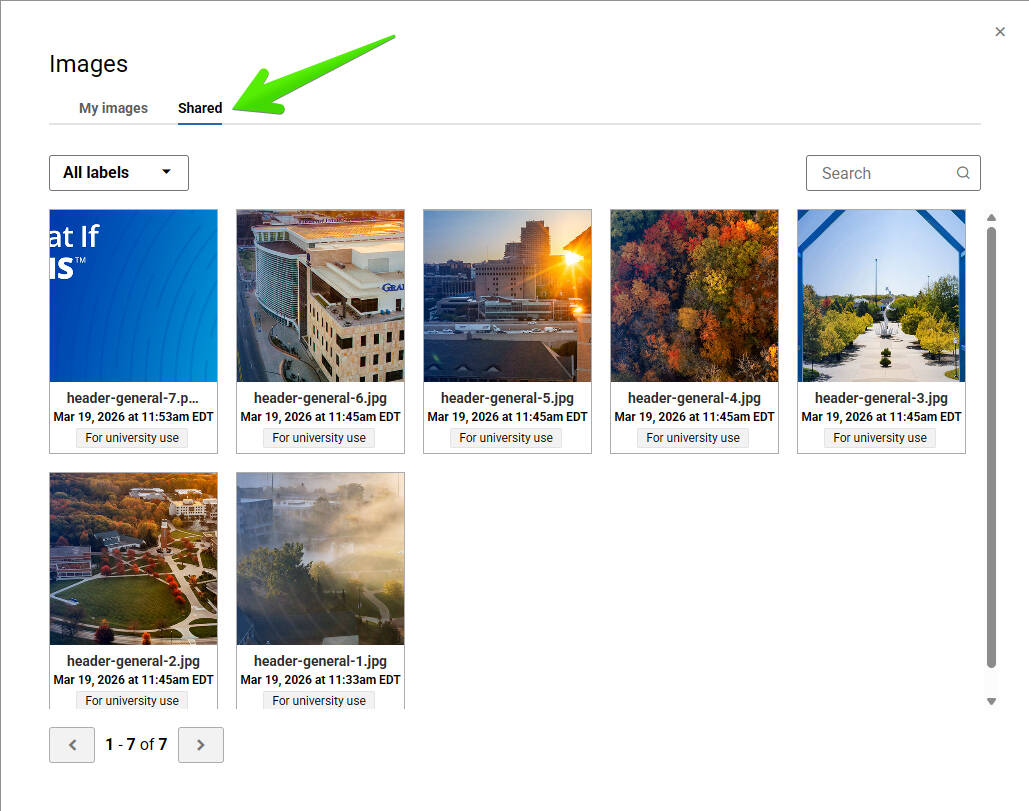Select the Shared tab
1029x811 pixels.
click(x=199, y=108)
